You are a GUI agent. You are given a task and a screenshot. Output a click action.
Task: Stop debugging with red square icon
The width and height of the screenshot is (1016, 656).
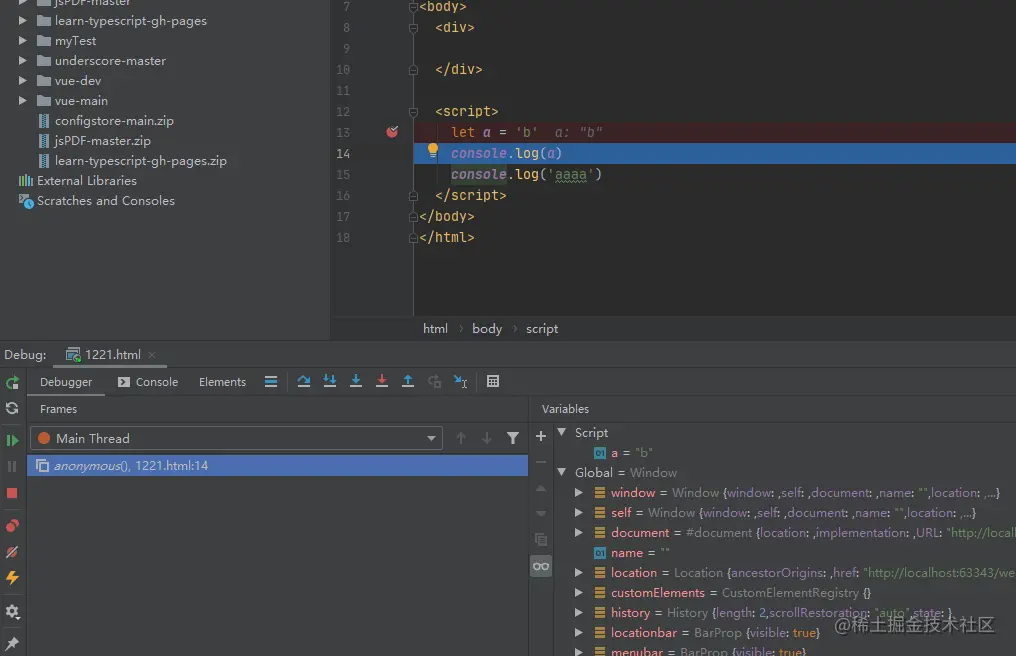pyautogui.click(x=12, y=493)
